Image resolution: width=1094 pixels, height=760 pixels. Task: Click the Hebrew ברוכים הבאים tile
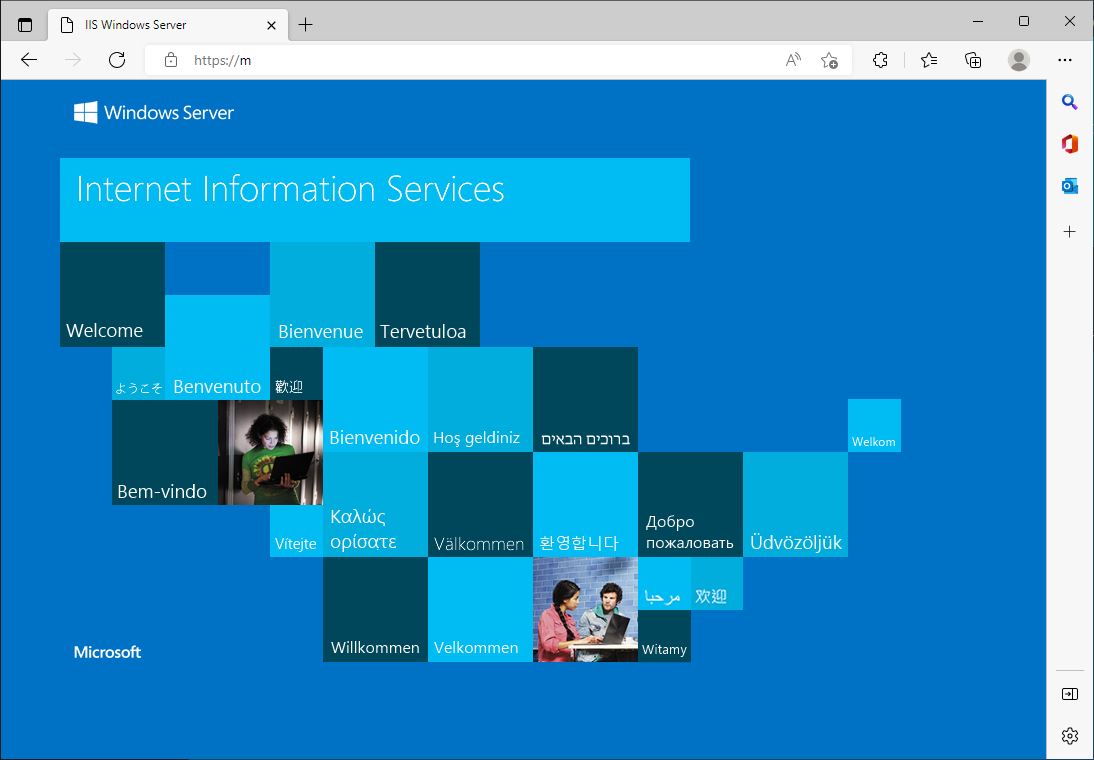point(585,399)
